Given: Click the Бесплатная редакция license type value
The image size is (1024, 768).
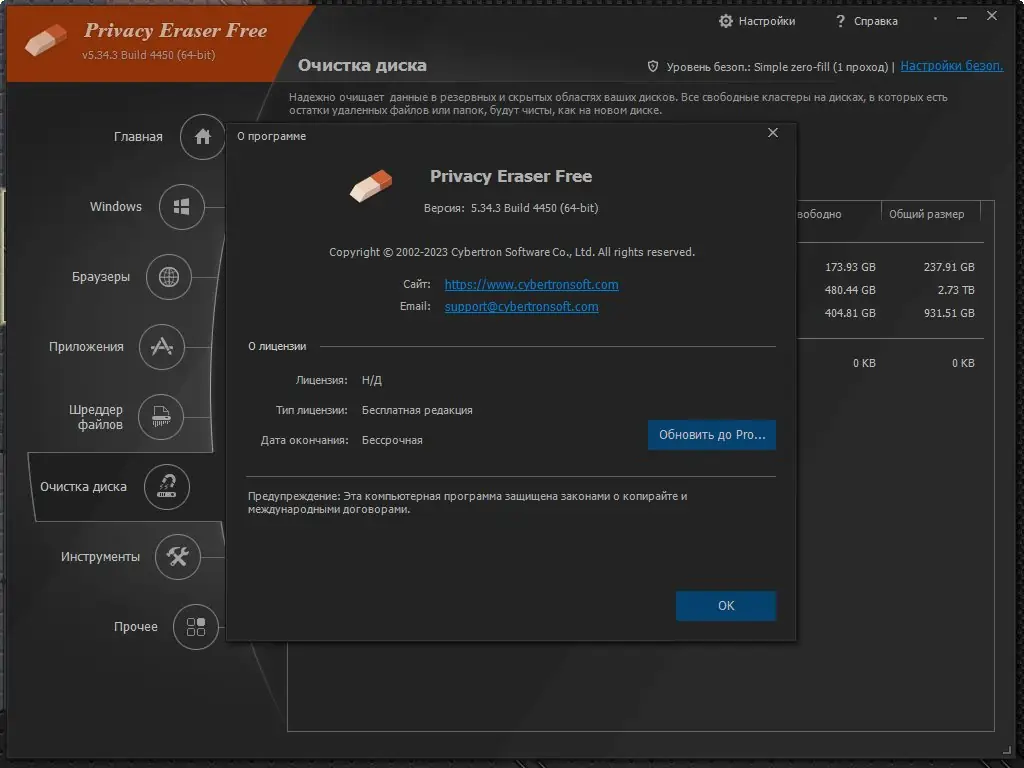Looking at the screenshot, I should coord(417,410).
